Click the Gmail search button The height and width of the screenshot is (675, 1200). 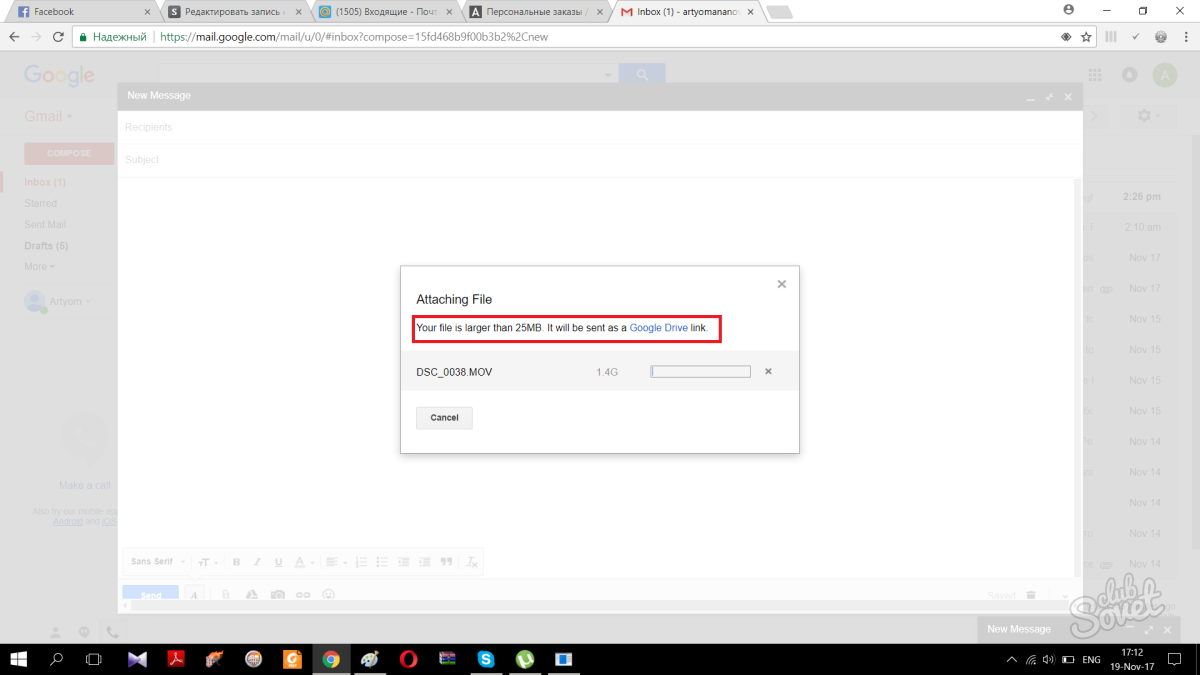(642, 74)
